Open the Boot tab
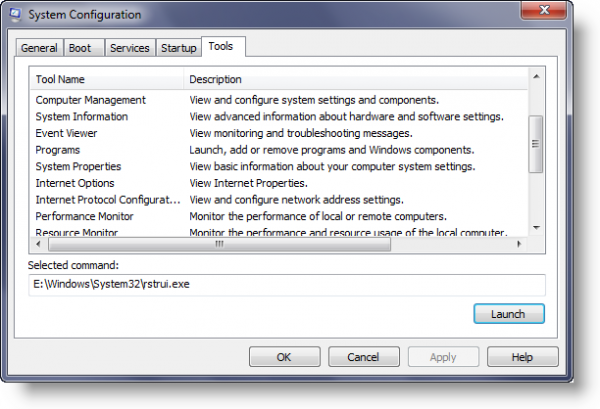The height and width of the screenshot is (409, 600). point(79,48)
